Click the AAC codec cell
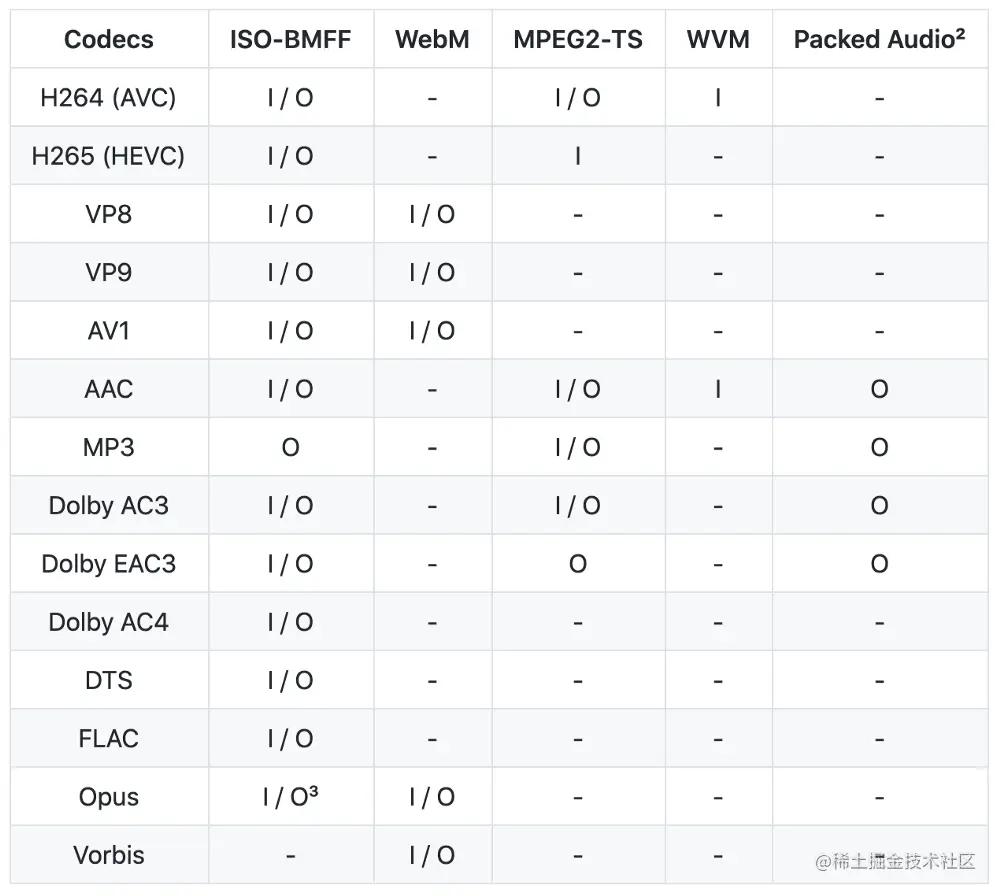Screen dimensions: 1000x896 tap(108, 389)
